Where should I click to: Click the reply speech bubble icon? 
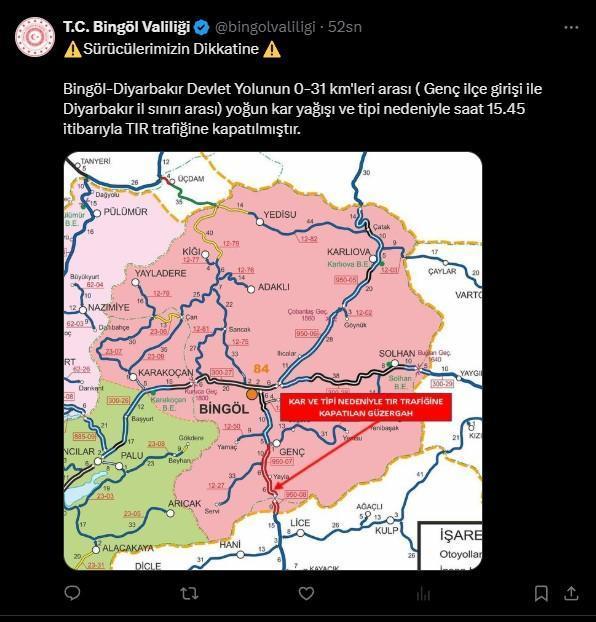click(72, 593)
